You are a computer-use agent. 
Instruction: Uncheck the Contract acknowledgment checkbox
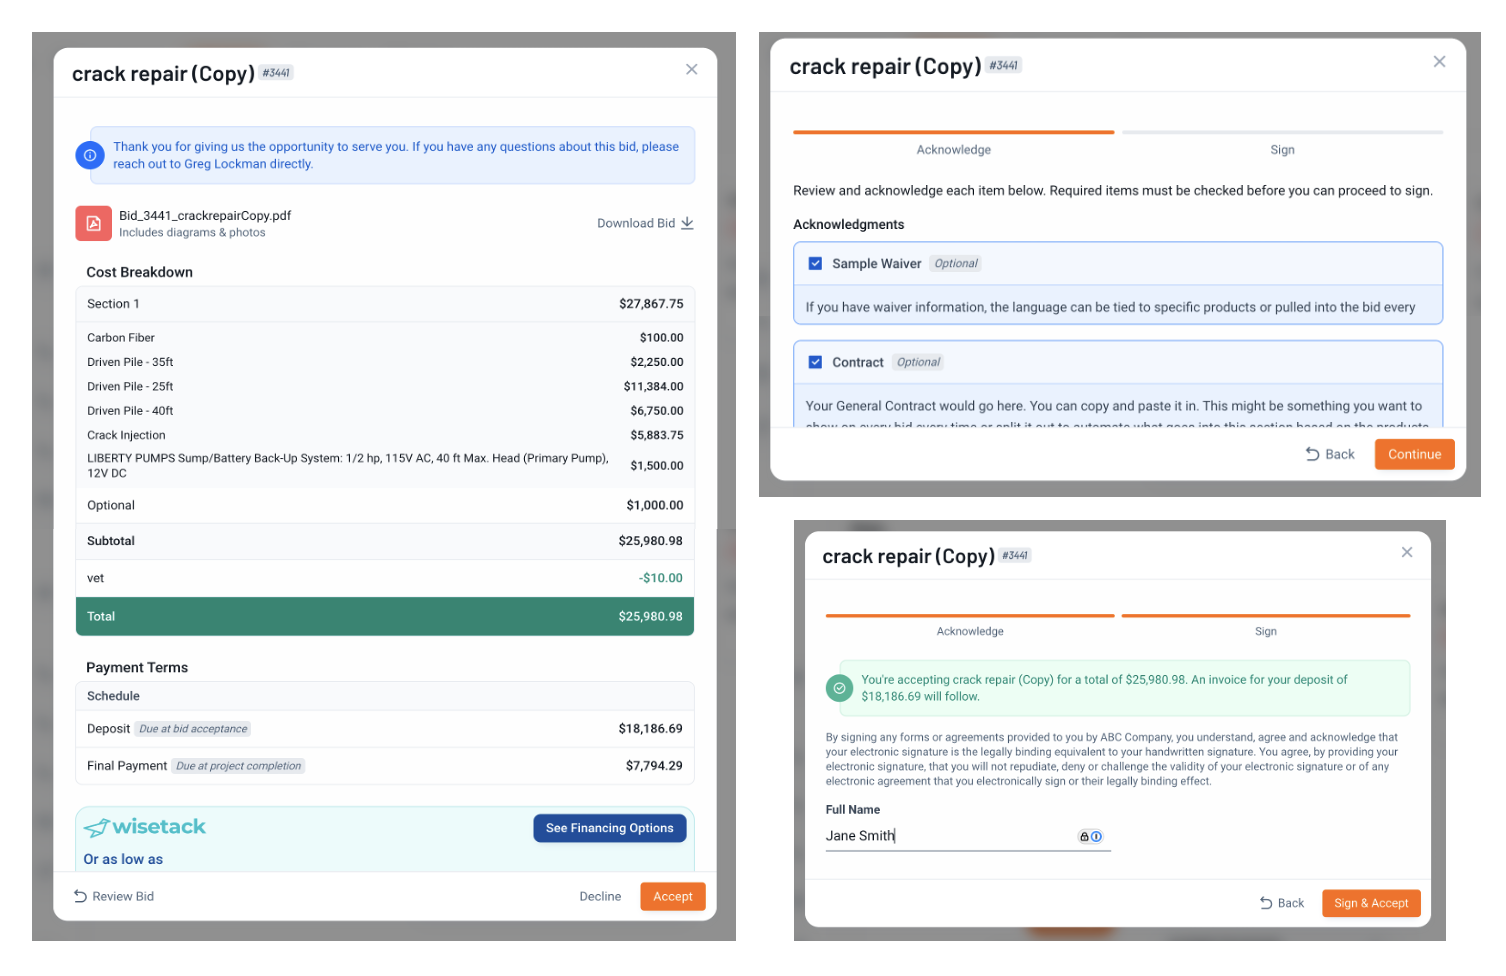[815, 362]
